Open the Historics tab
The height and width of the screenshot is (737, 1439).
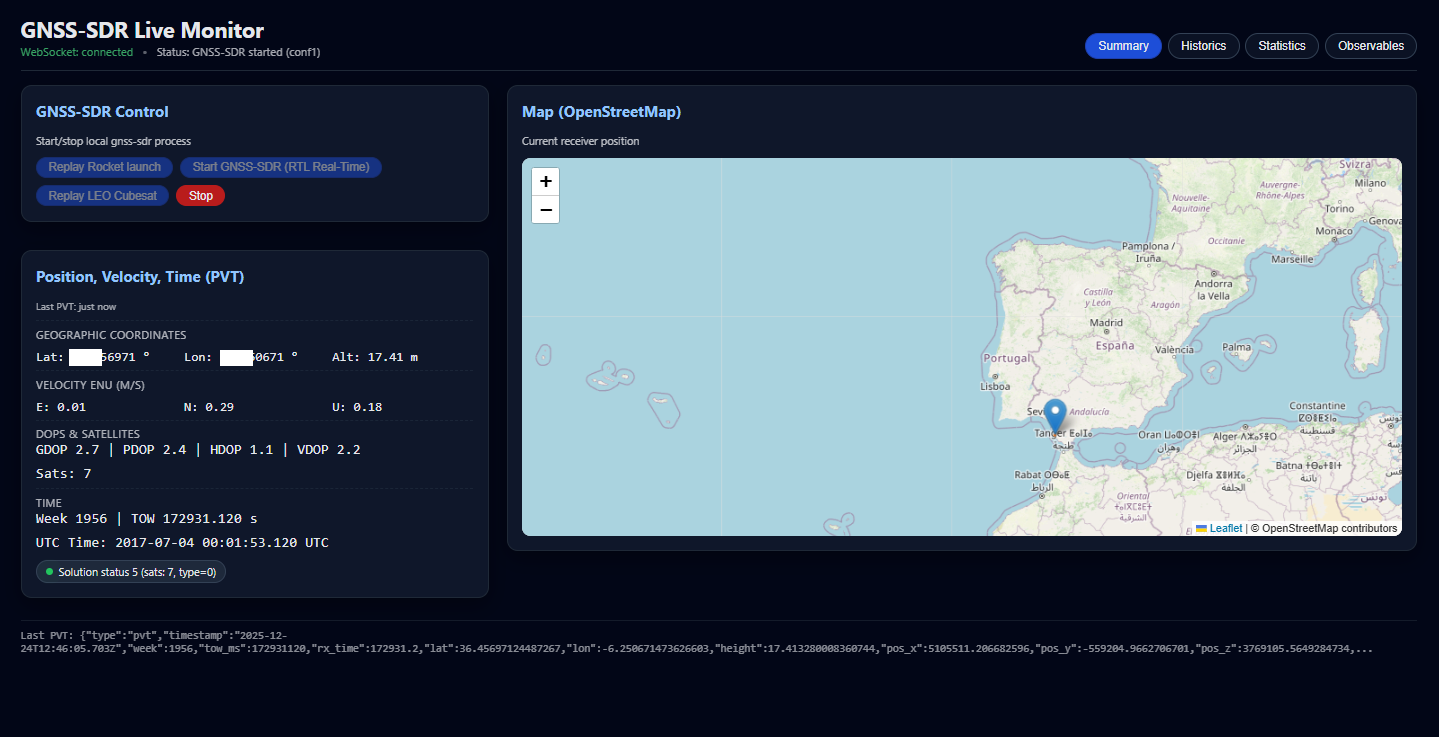(1203, 46)
